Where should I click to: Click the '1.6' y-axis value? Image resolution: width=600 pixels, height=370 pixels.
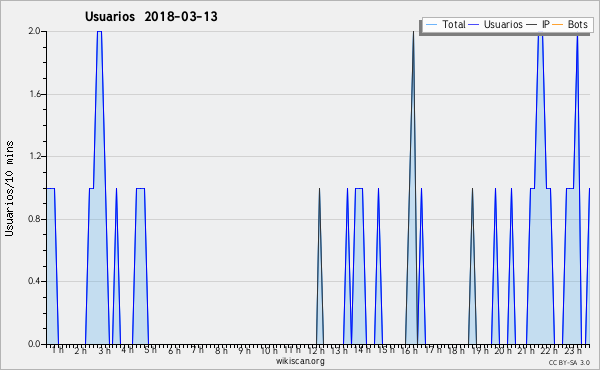tap(34, 94)
